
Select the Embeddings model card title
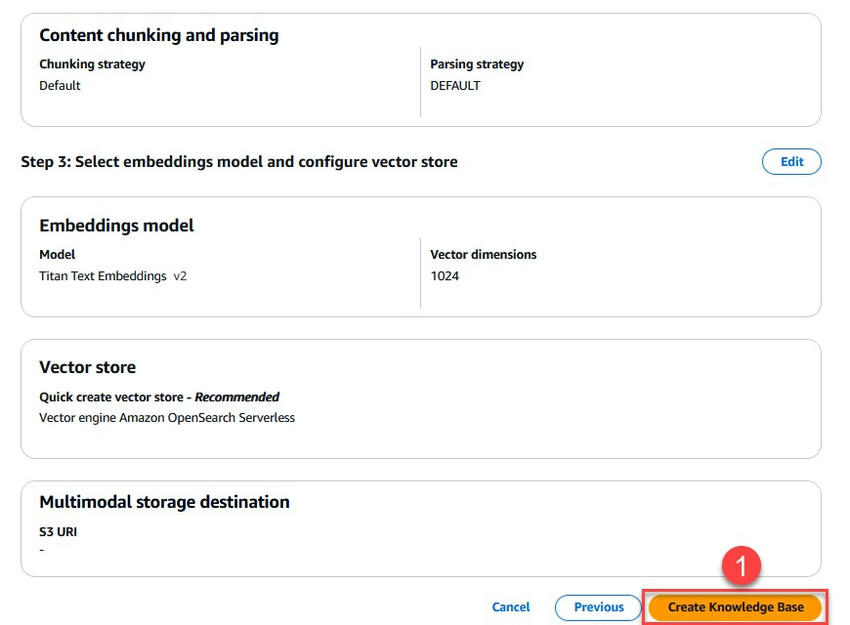(x=116, y=225)
